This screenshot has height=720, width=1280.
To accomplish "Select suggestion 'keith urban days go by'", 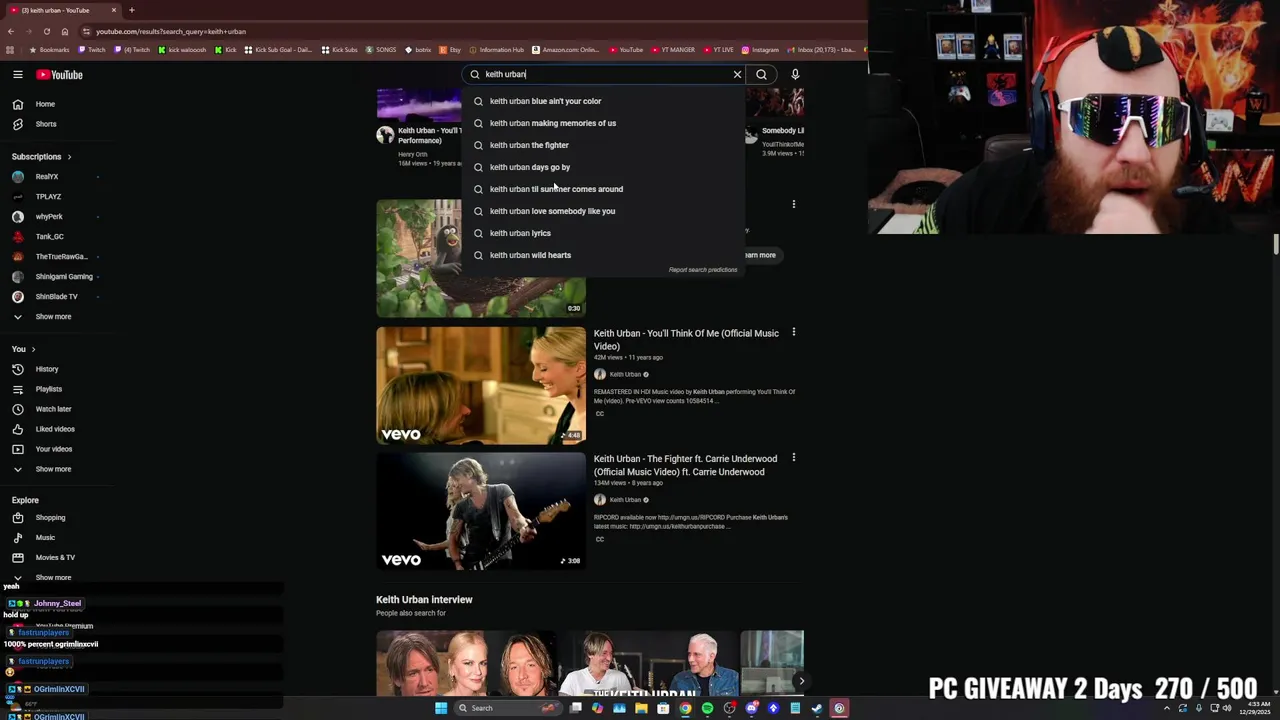I will [605, 167].
